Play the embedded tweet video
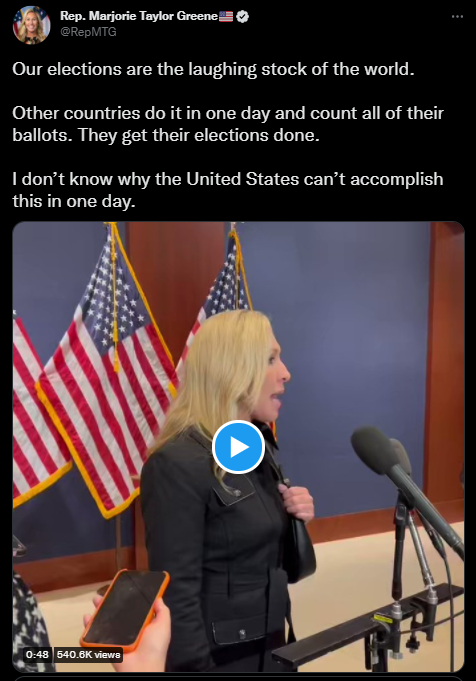Screen dimensions: 476x681 point(238,447)
